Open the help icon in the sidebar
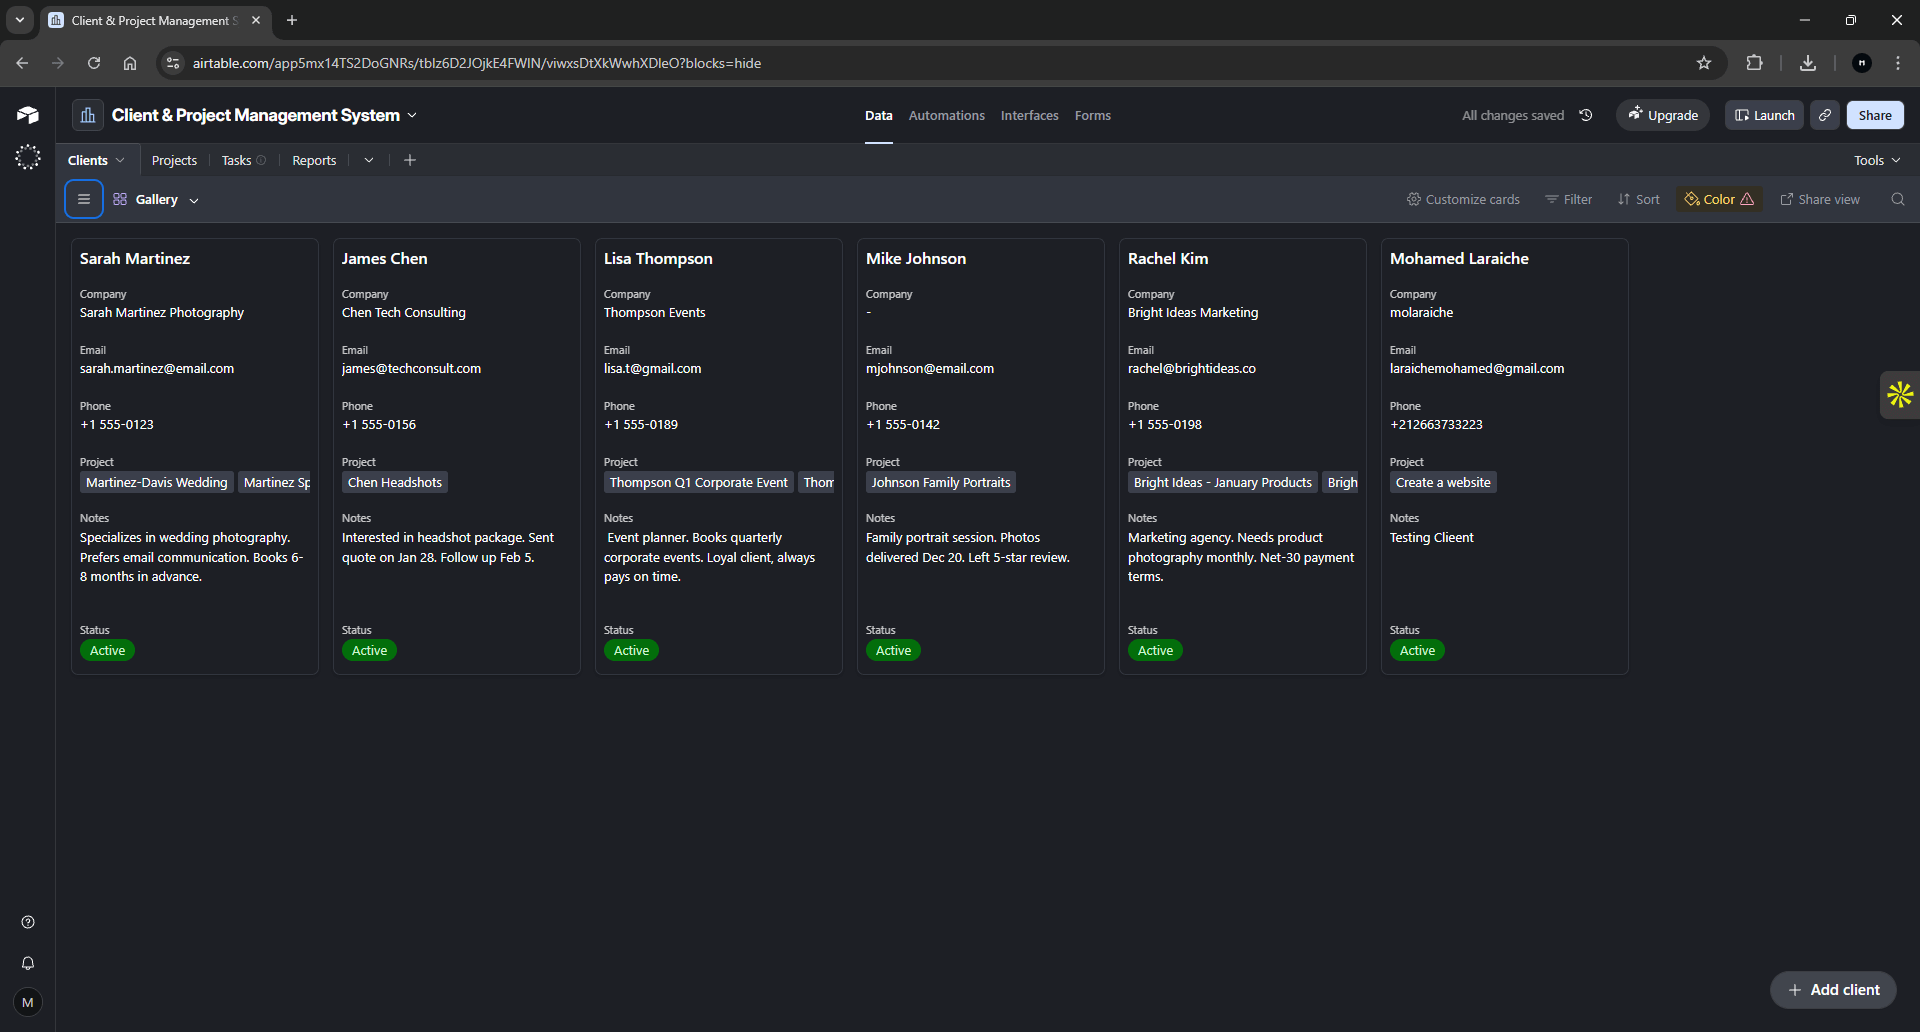Image resolution: width=1920 pixels, height=1032 pixels. tap(27, 921)
